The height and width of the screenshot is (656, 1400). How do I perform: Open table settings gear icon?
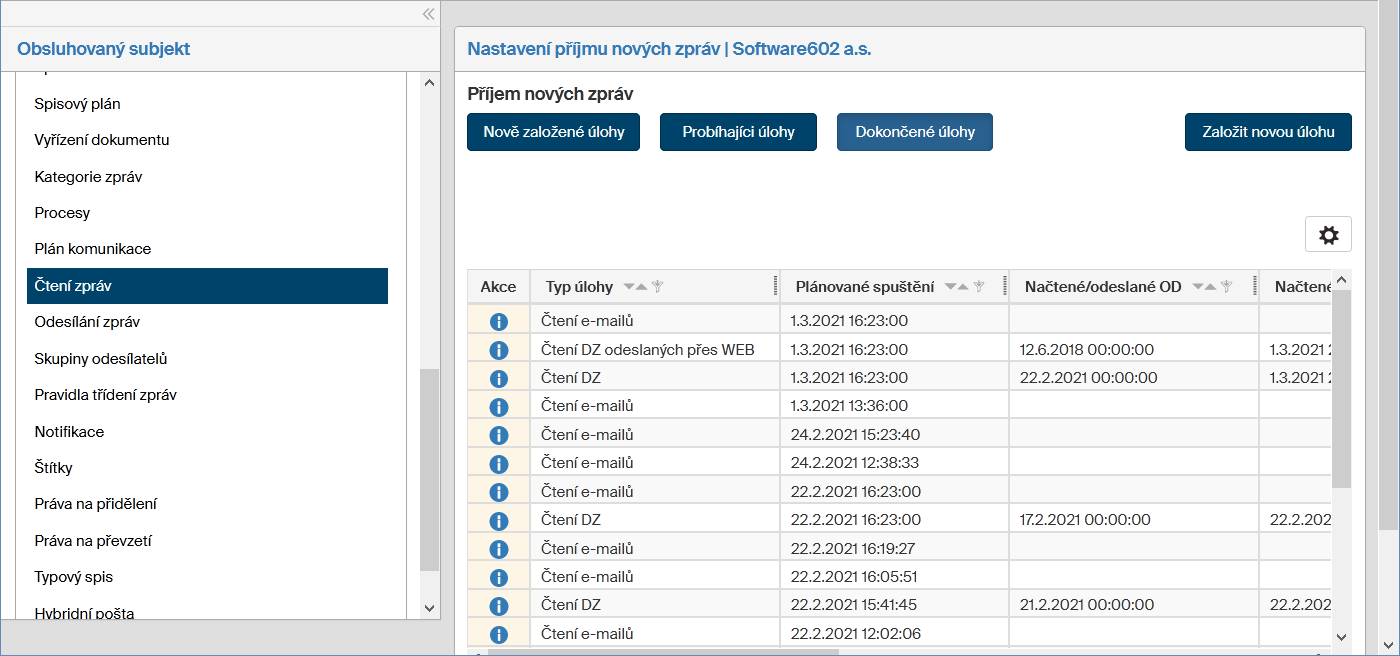point(1328,235)
